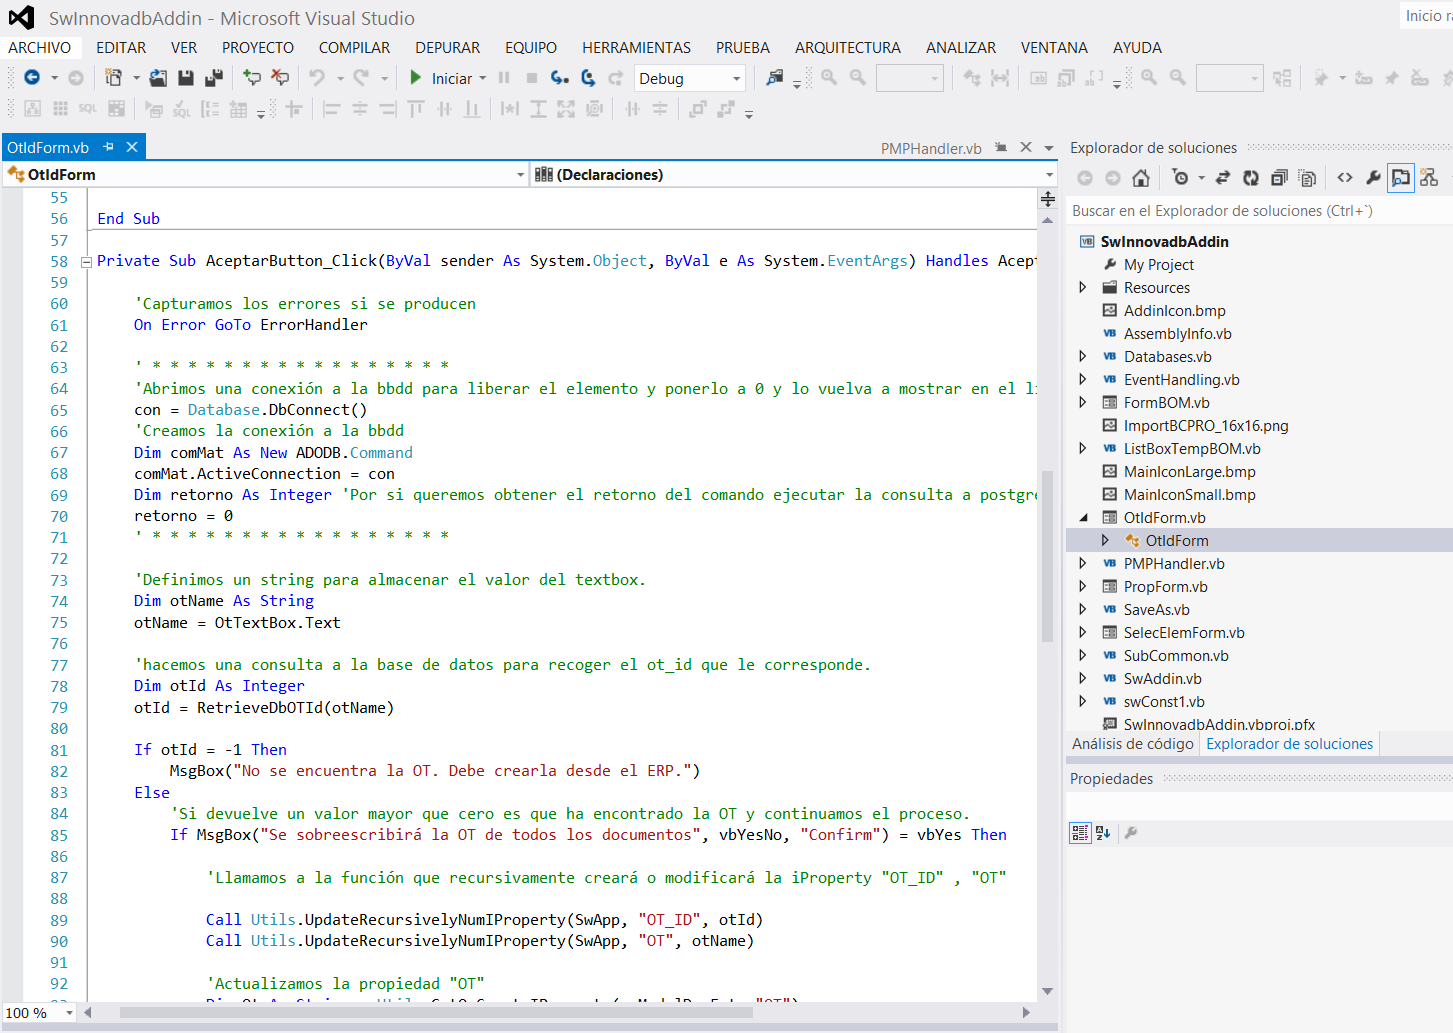Viewport: 1453px width, 1033px height.
Task: Open the DEPURAR menu
Action: point(448,48)
